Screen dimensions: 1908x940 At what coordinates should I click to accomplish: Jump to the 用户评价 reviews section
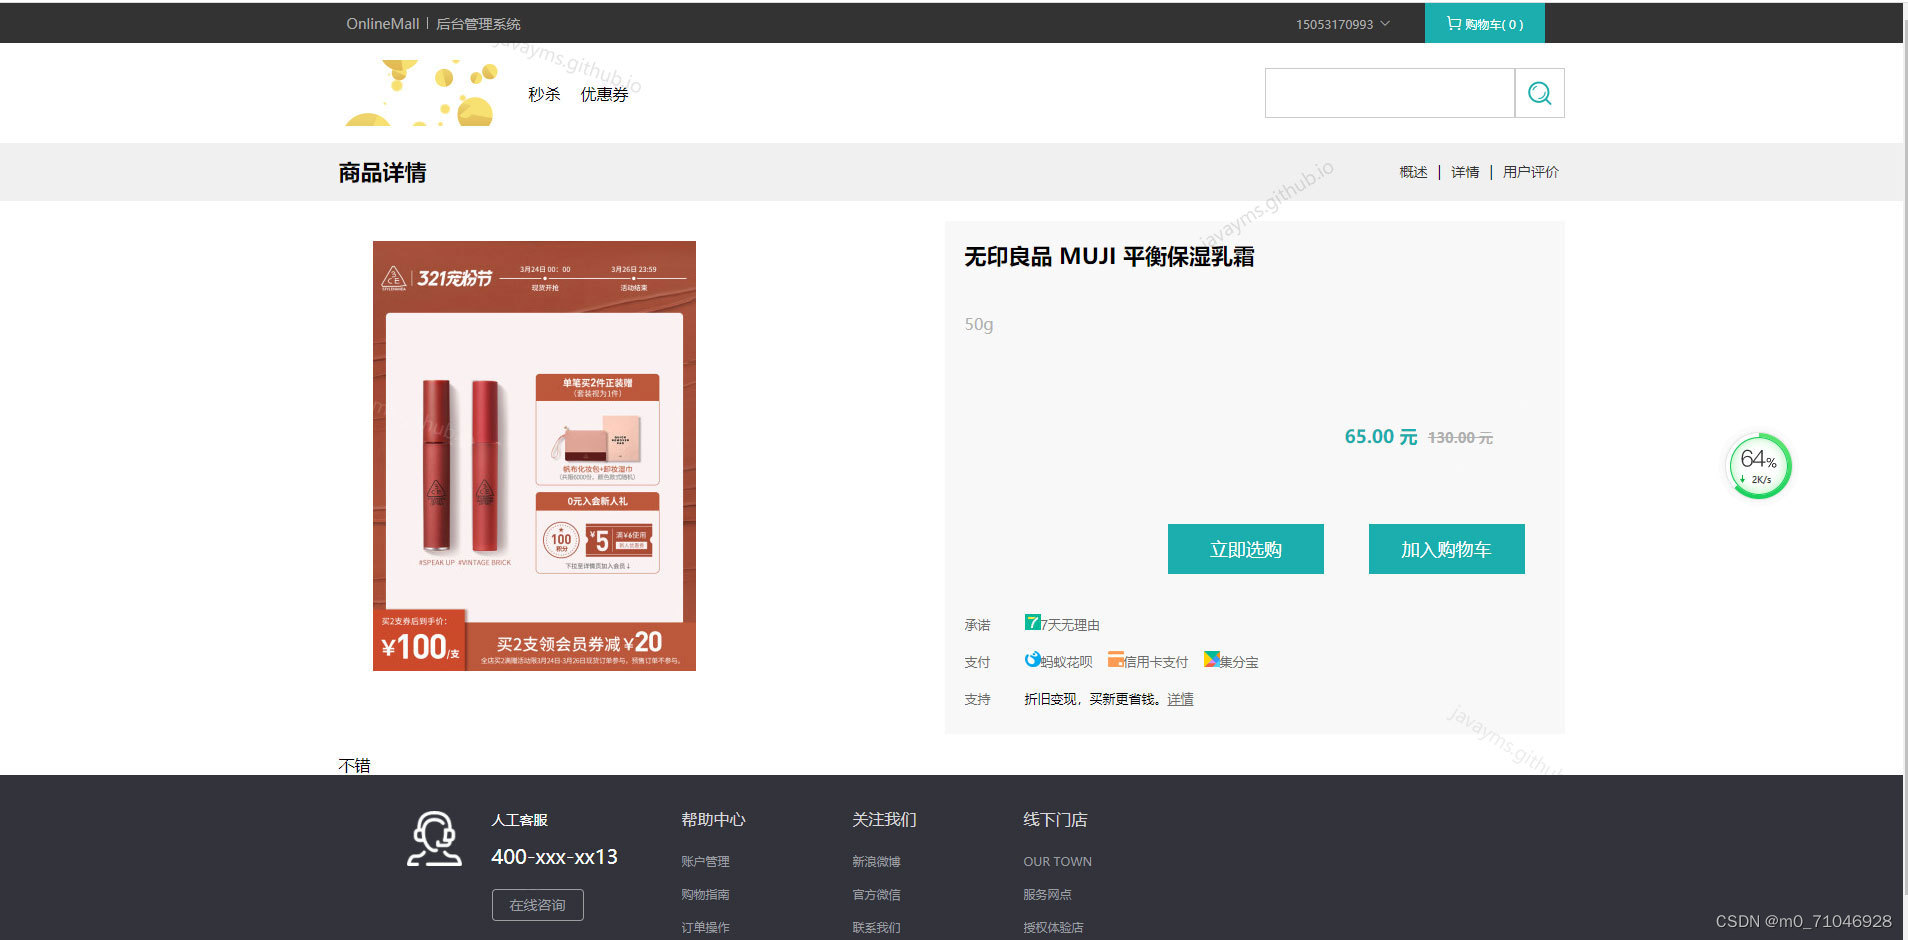[1530, 172]
